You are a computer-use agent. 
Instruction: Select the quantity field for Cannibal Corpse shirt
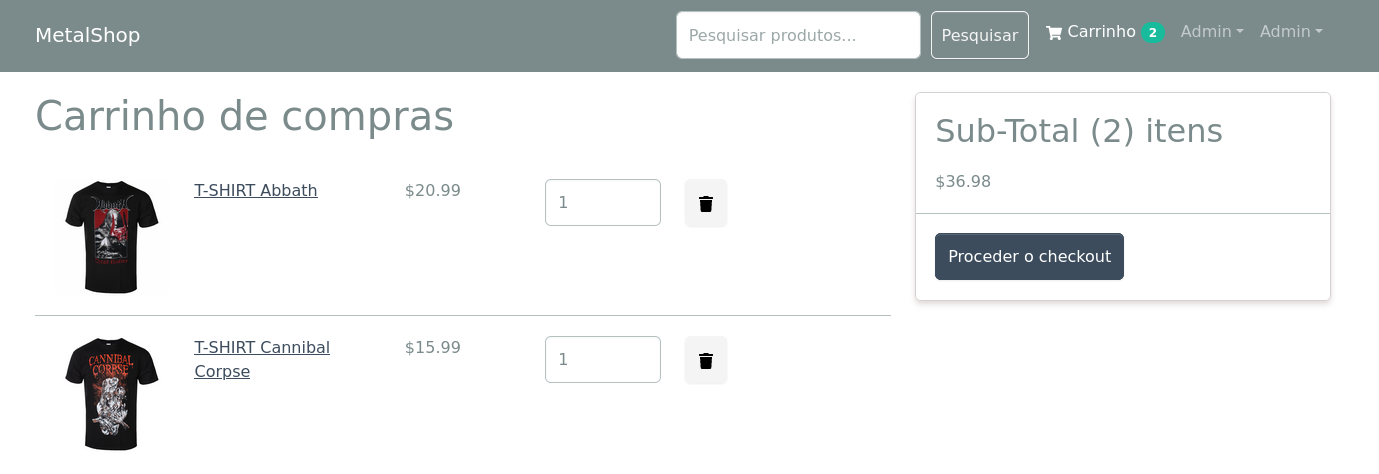pos(602,360)
